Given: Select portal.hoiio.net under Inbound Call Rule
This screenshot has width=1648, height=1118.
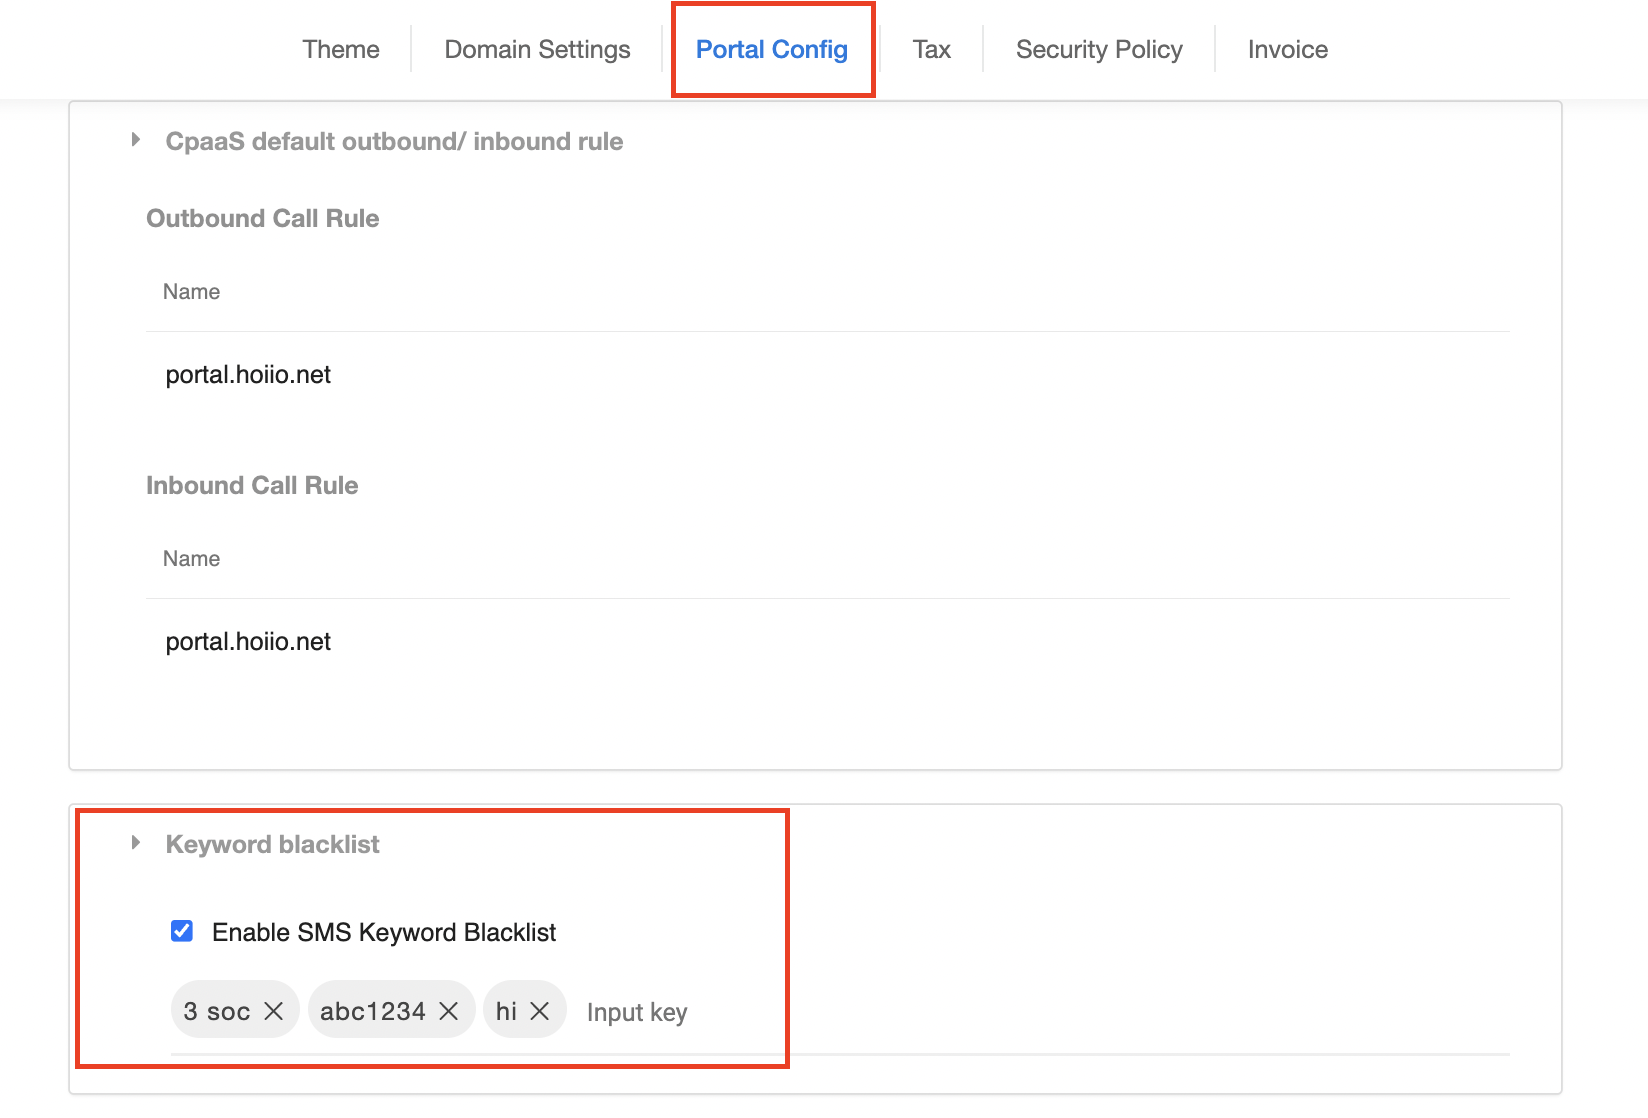Looking at the screenshot, I should click(248, 642).
